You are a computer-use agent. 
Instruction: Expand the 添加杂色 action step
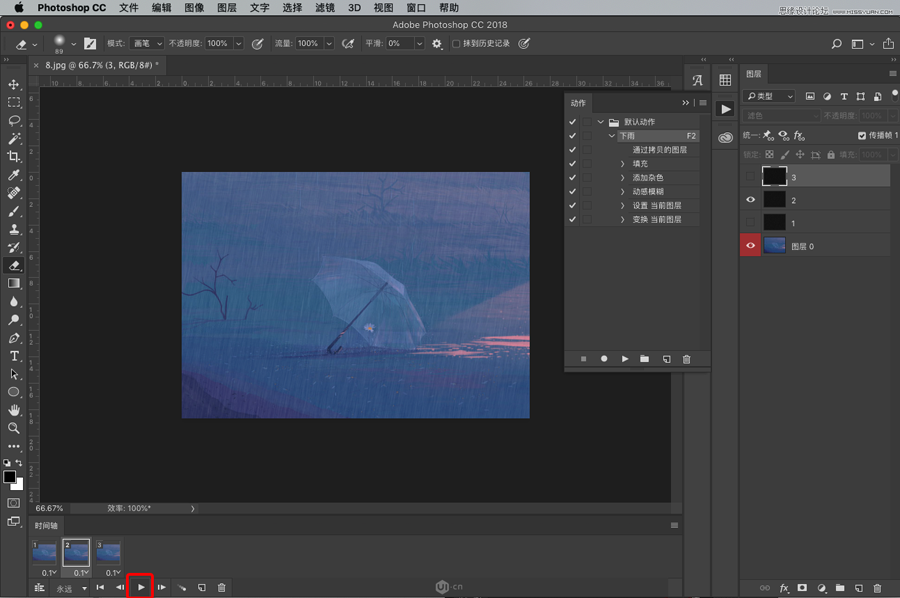(x=622, y=177)
